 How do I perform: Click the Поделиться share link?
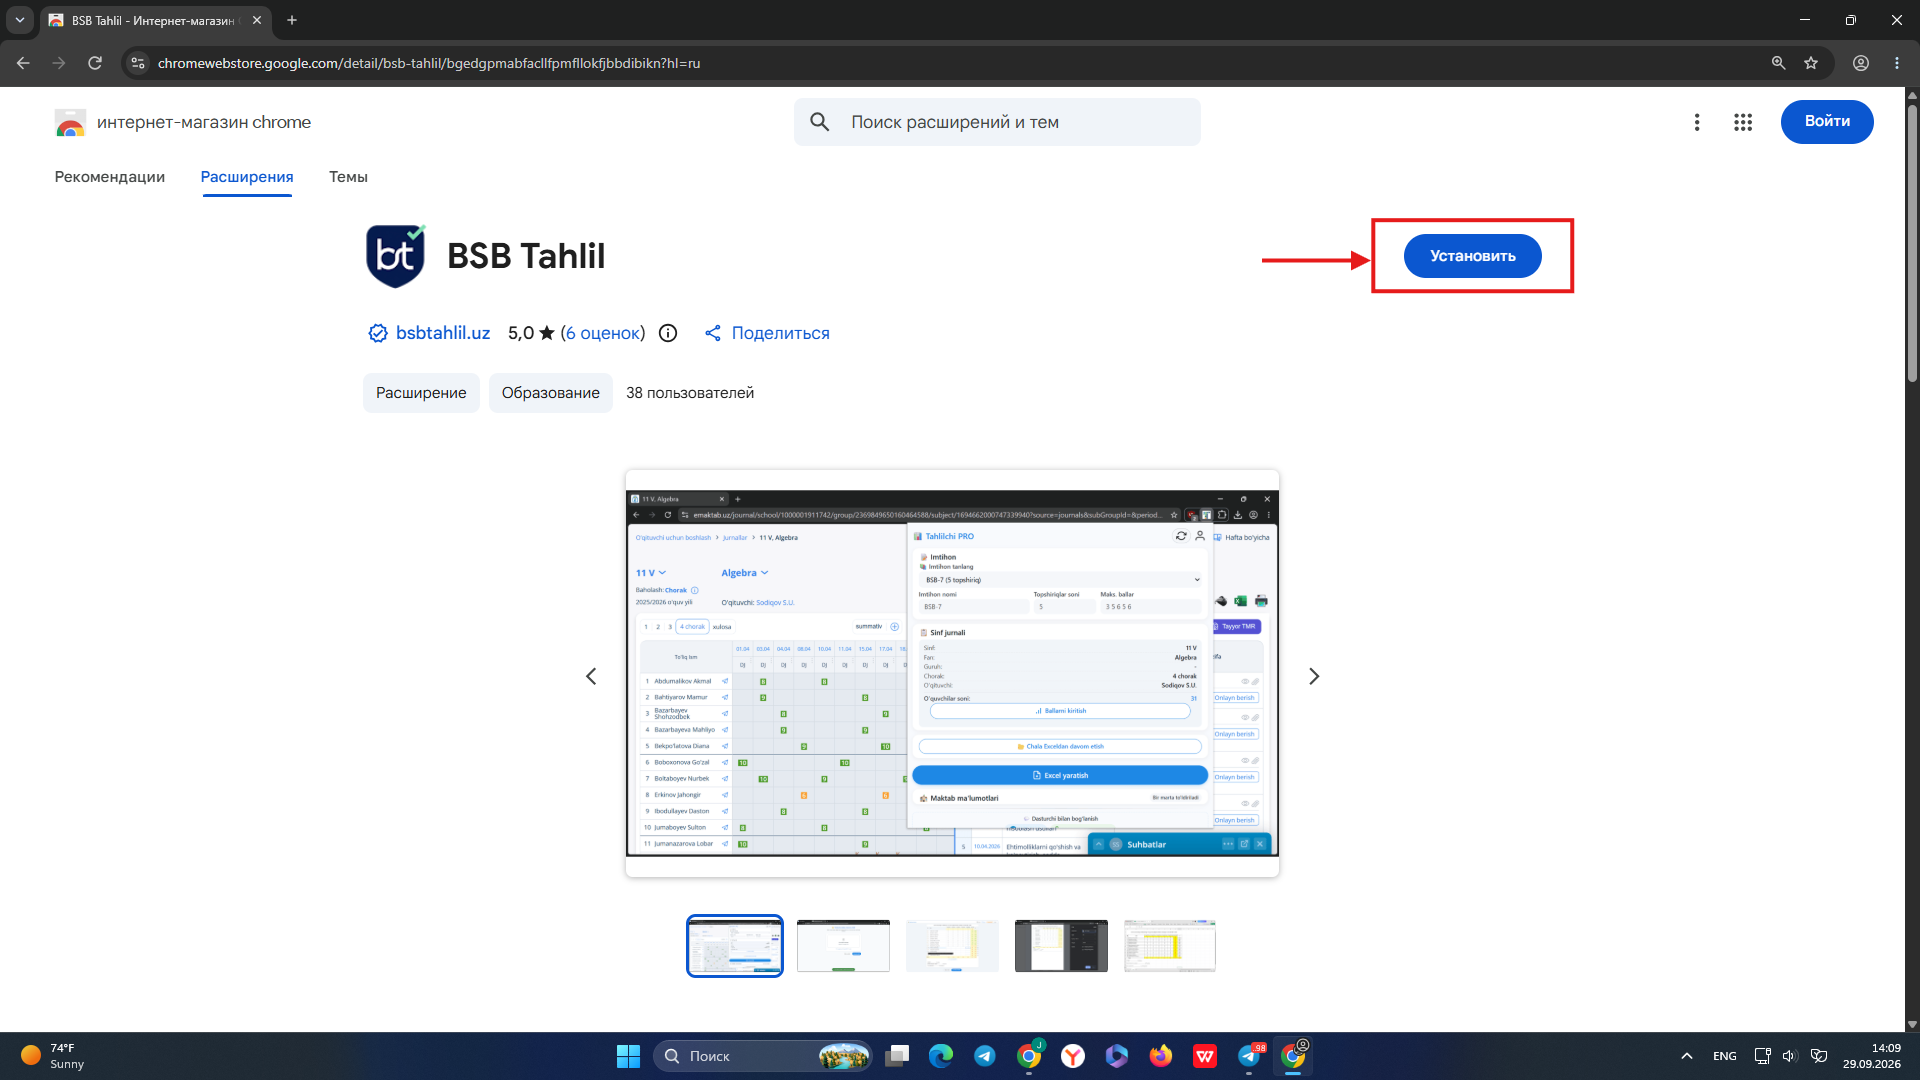point(767,333)
